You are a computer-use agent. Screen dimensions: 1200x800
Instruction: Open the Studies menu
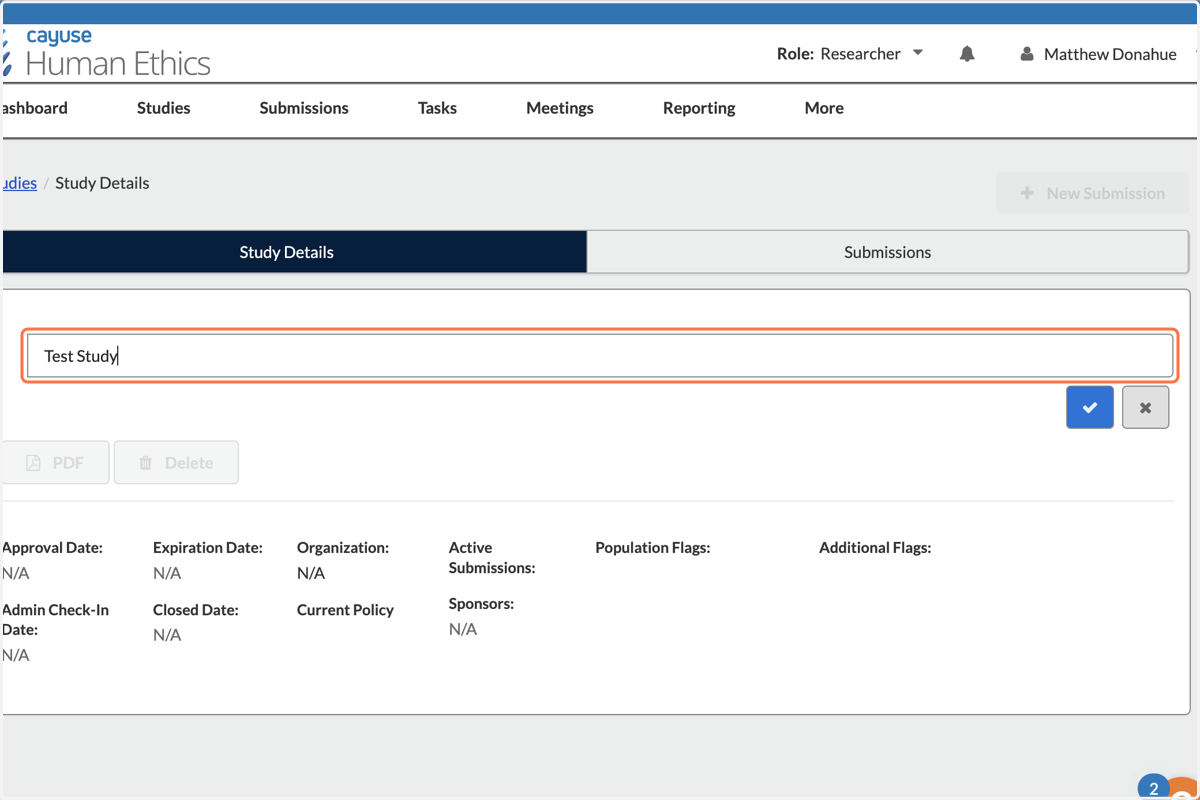pos(164,108)
